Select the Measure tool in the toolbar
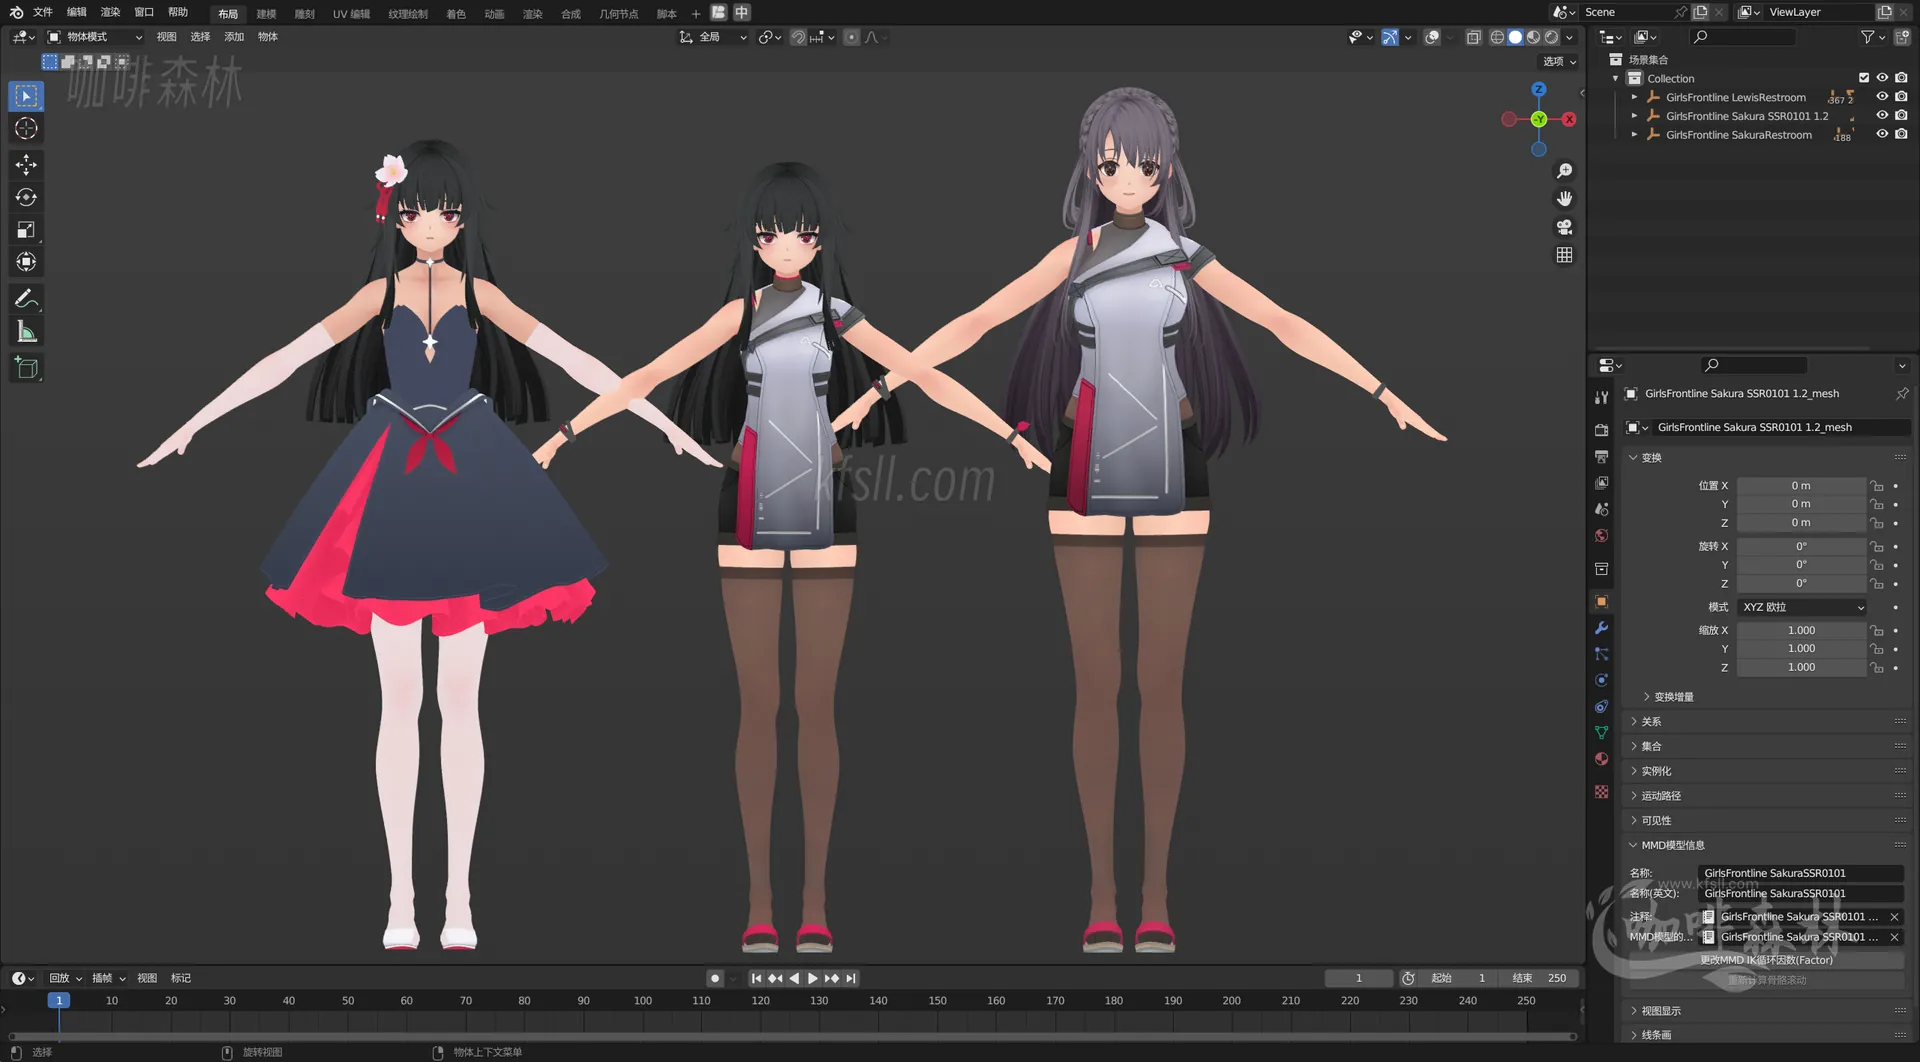The image size is (1920, 1062). point(26,330)
